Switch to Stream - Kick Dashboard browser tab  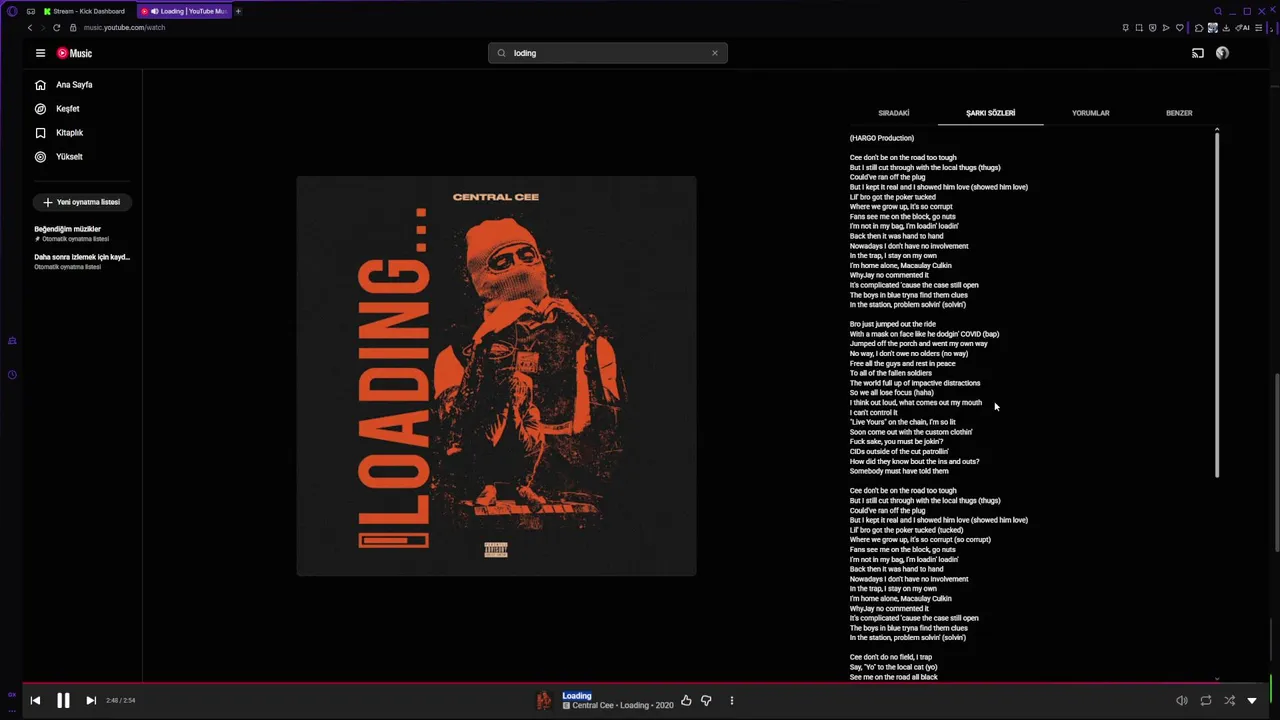tap(84, 11)
